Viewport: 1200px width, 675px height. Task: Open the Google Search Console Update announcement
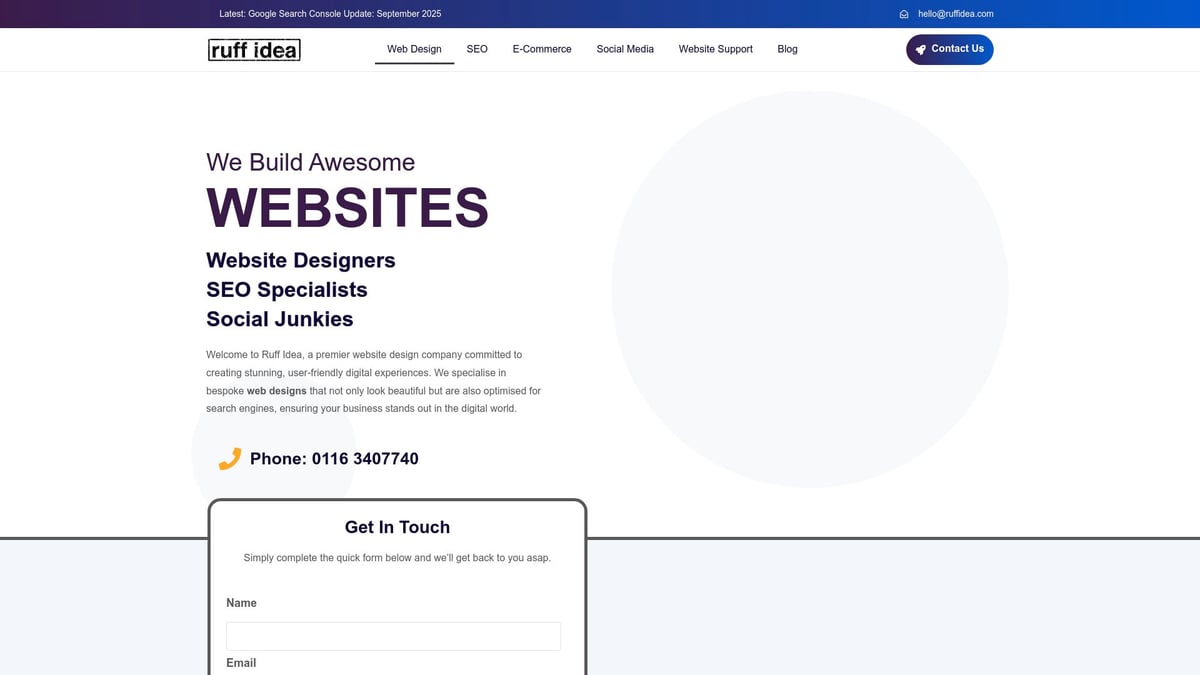coord(330,14)
